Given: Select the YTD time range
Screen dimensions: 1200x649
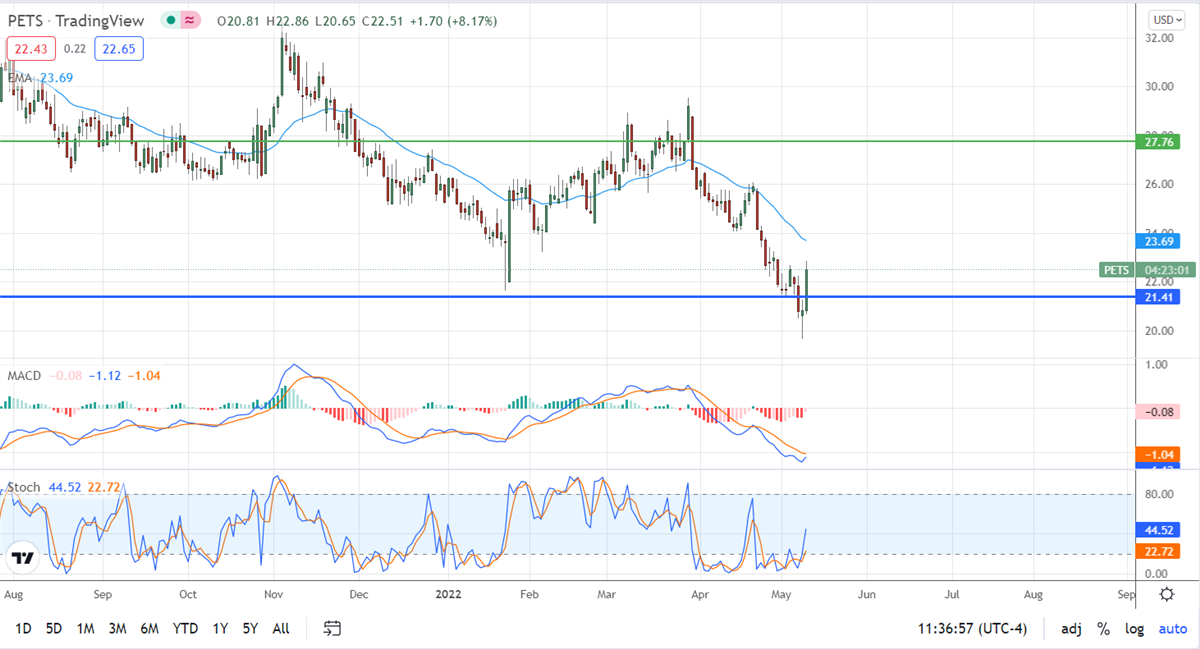Looking at the screenshot, I should coord(184,629).
